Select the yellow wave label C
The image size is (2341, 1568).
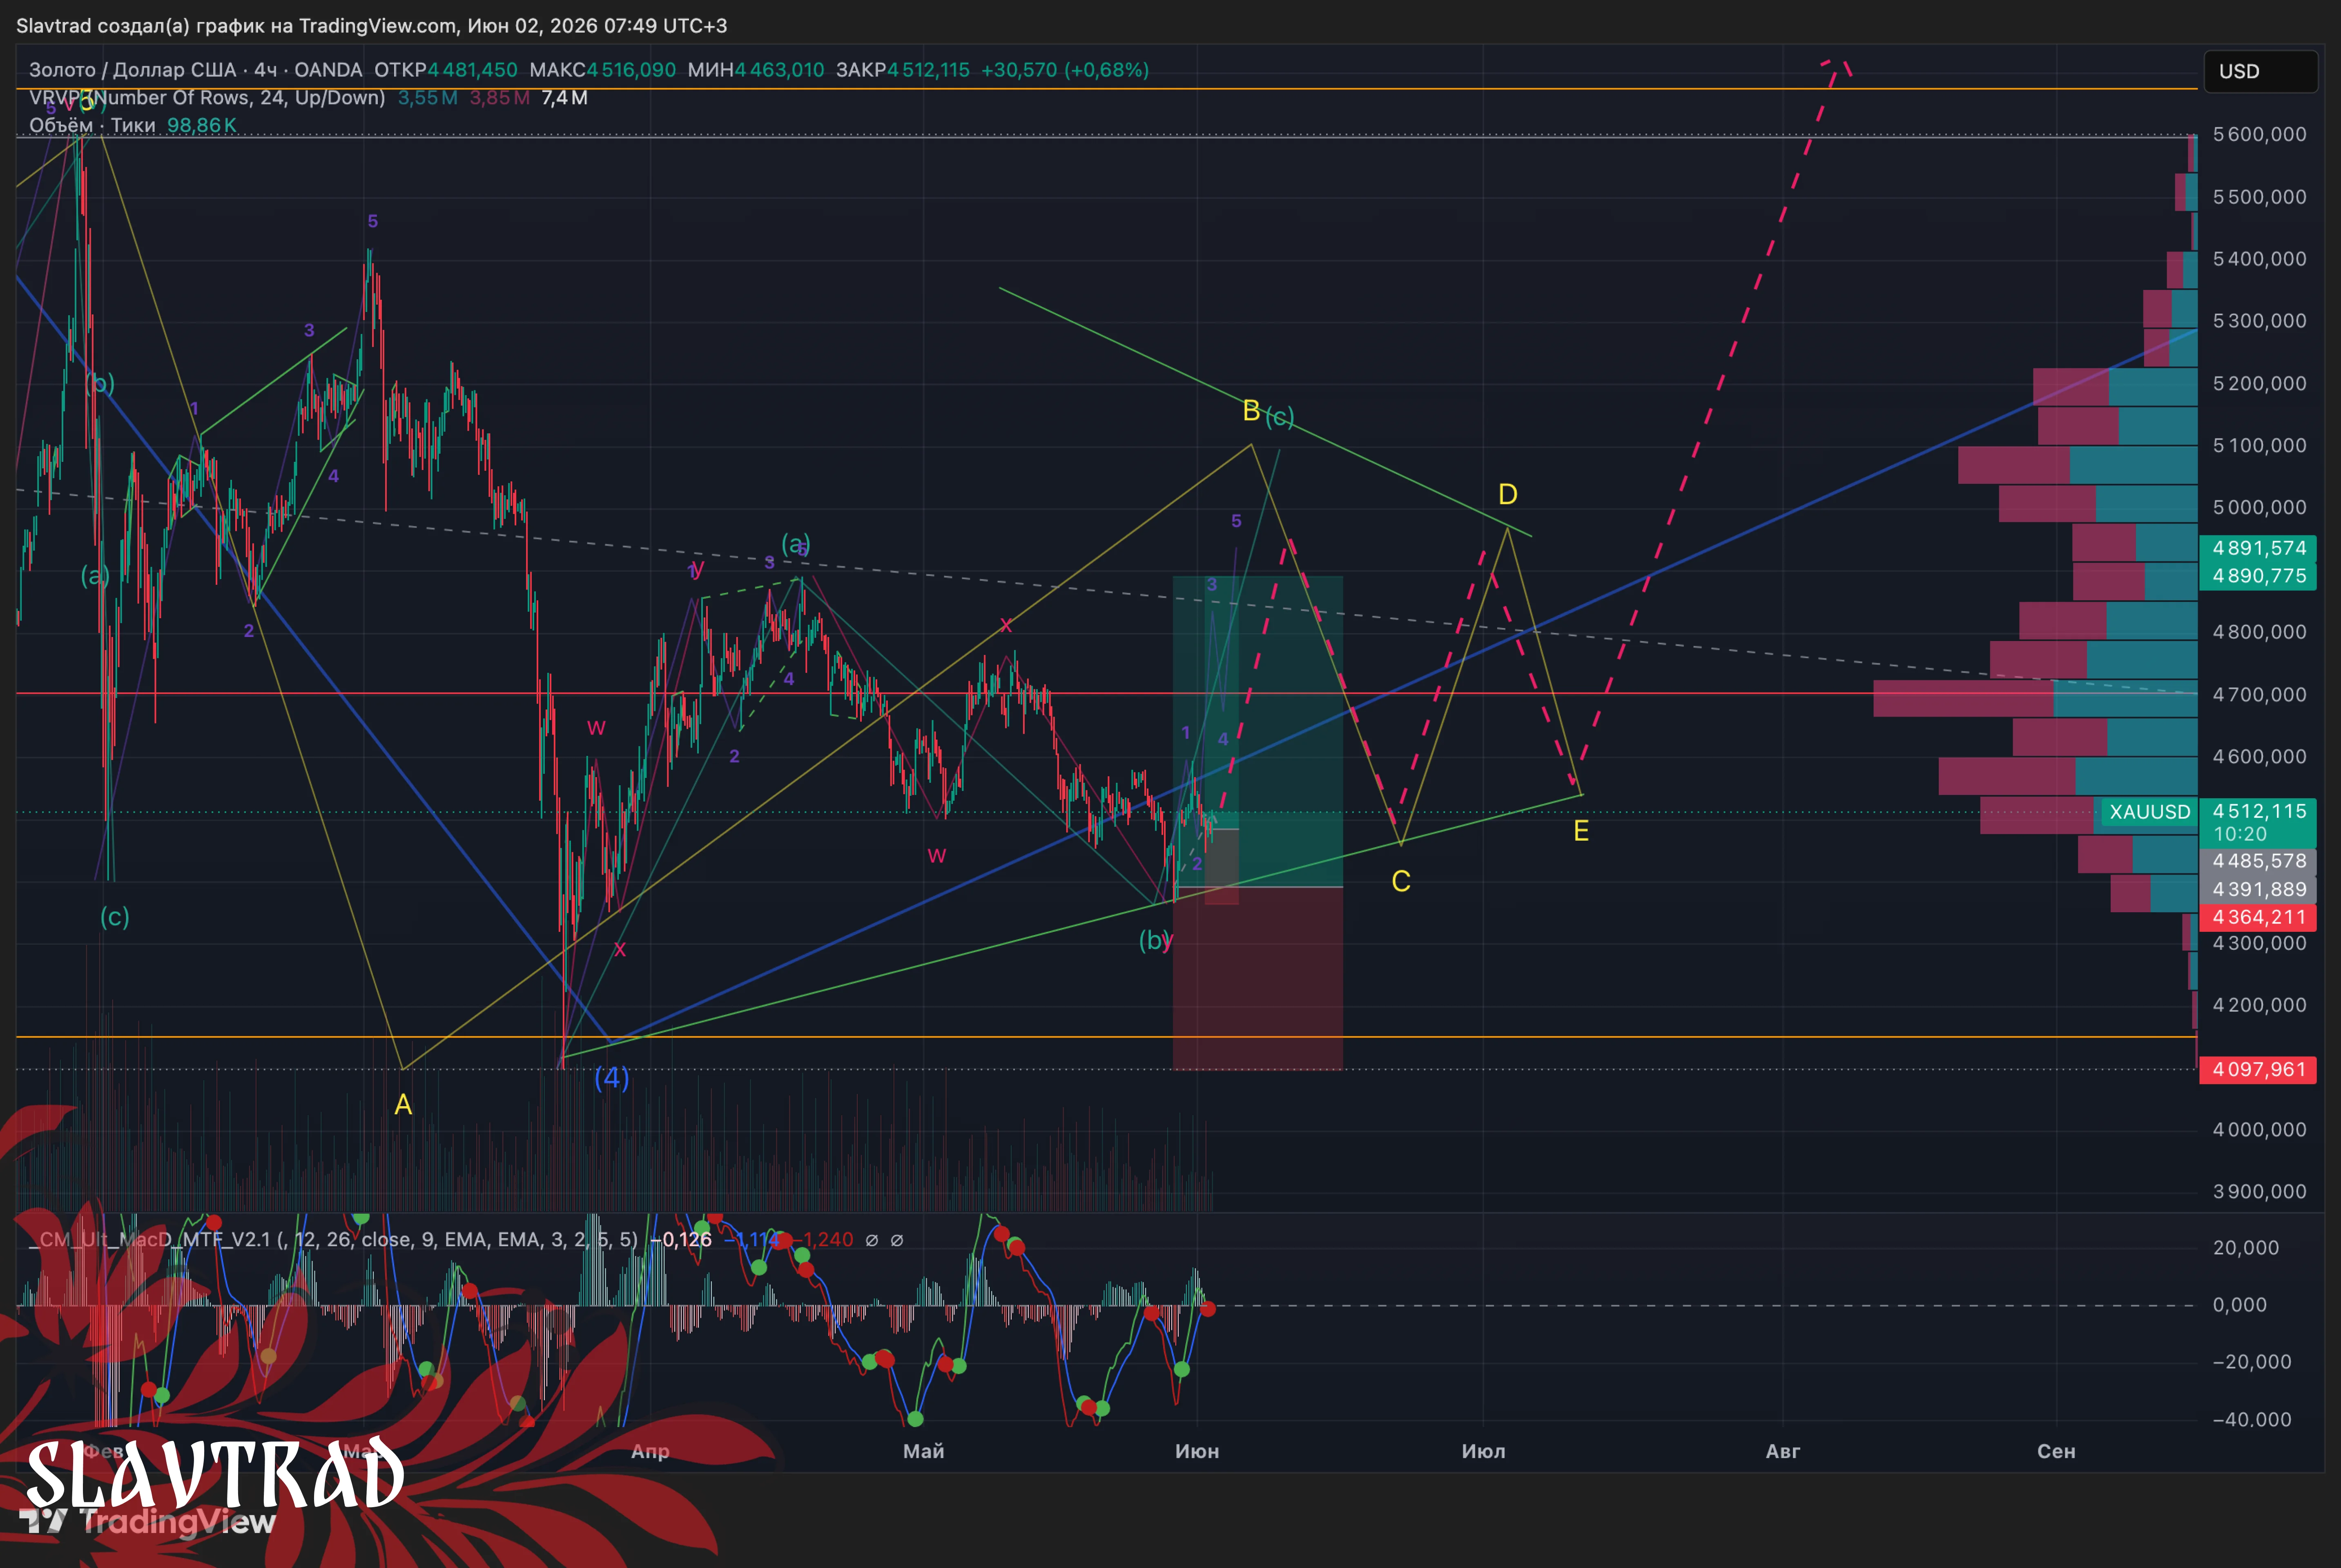(x=1401, y=881)
